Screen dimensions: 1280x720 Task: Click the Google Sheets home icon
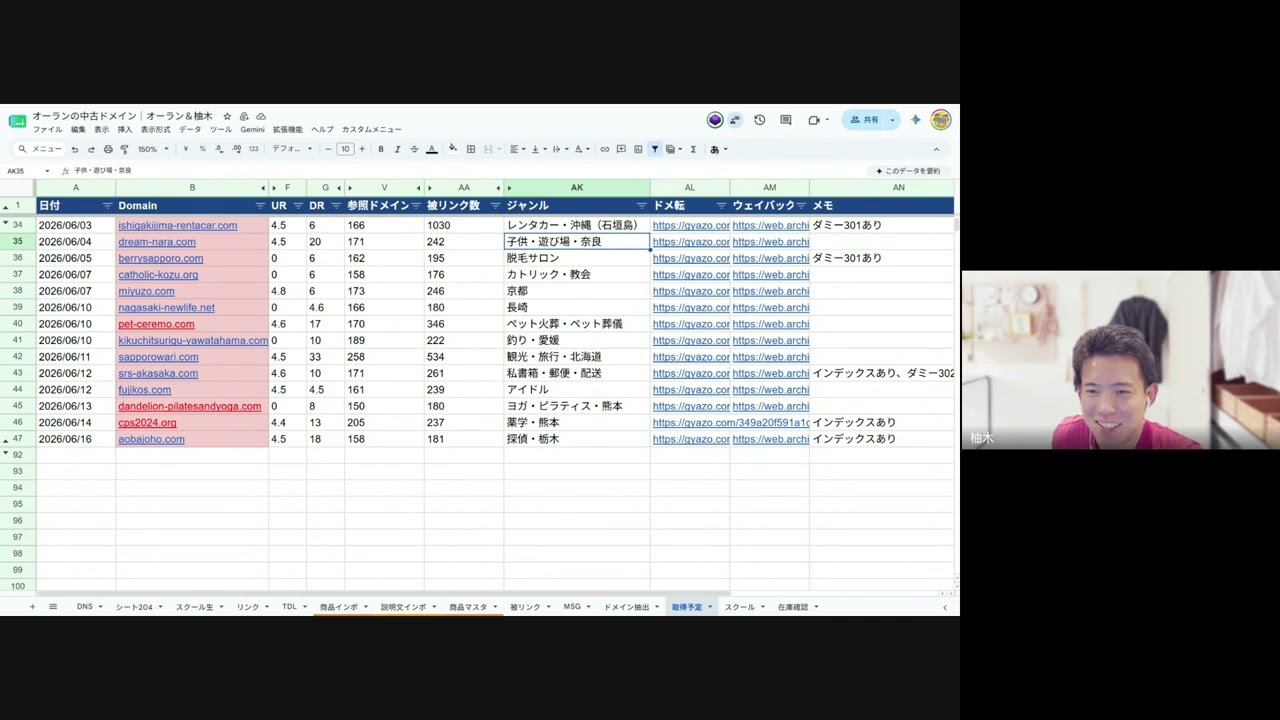pos(17,121)
